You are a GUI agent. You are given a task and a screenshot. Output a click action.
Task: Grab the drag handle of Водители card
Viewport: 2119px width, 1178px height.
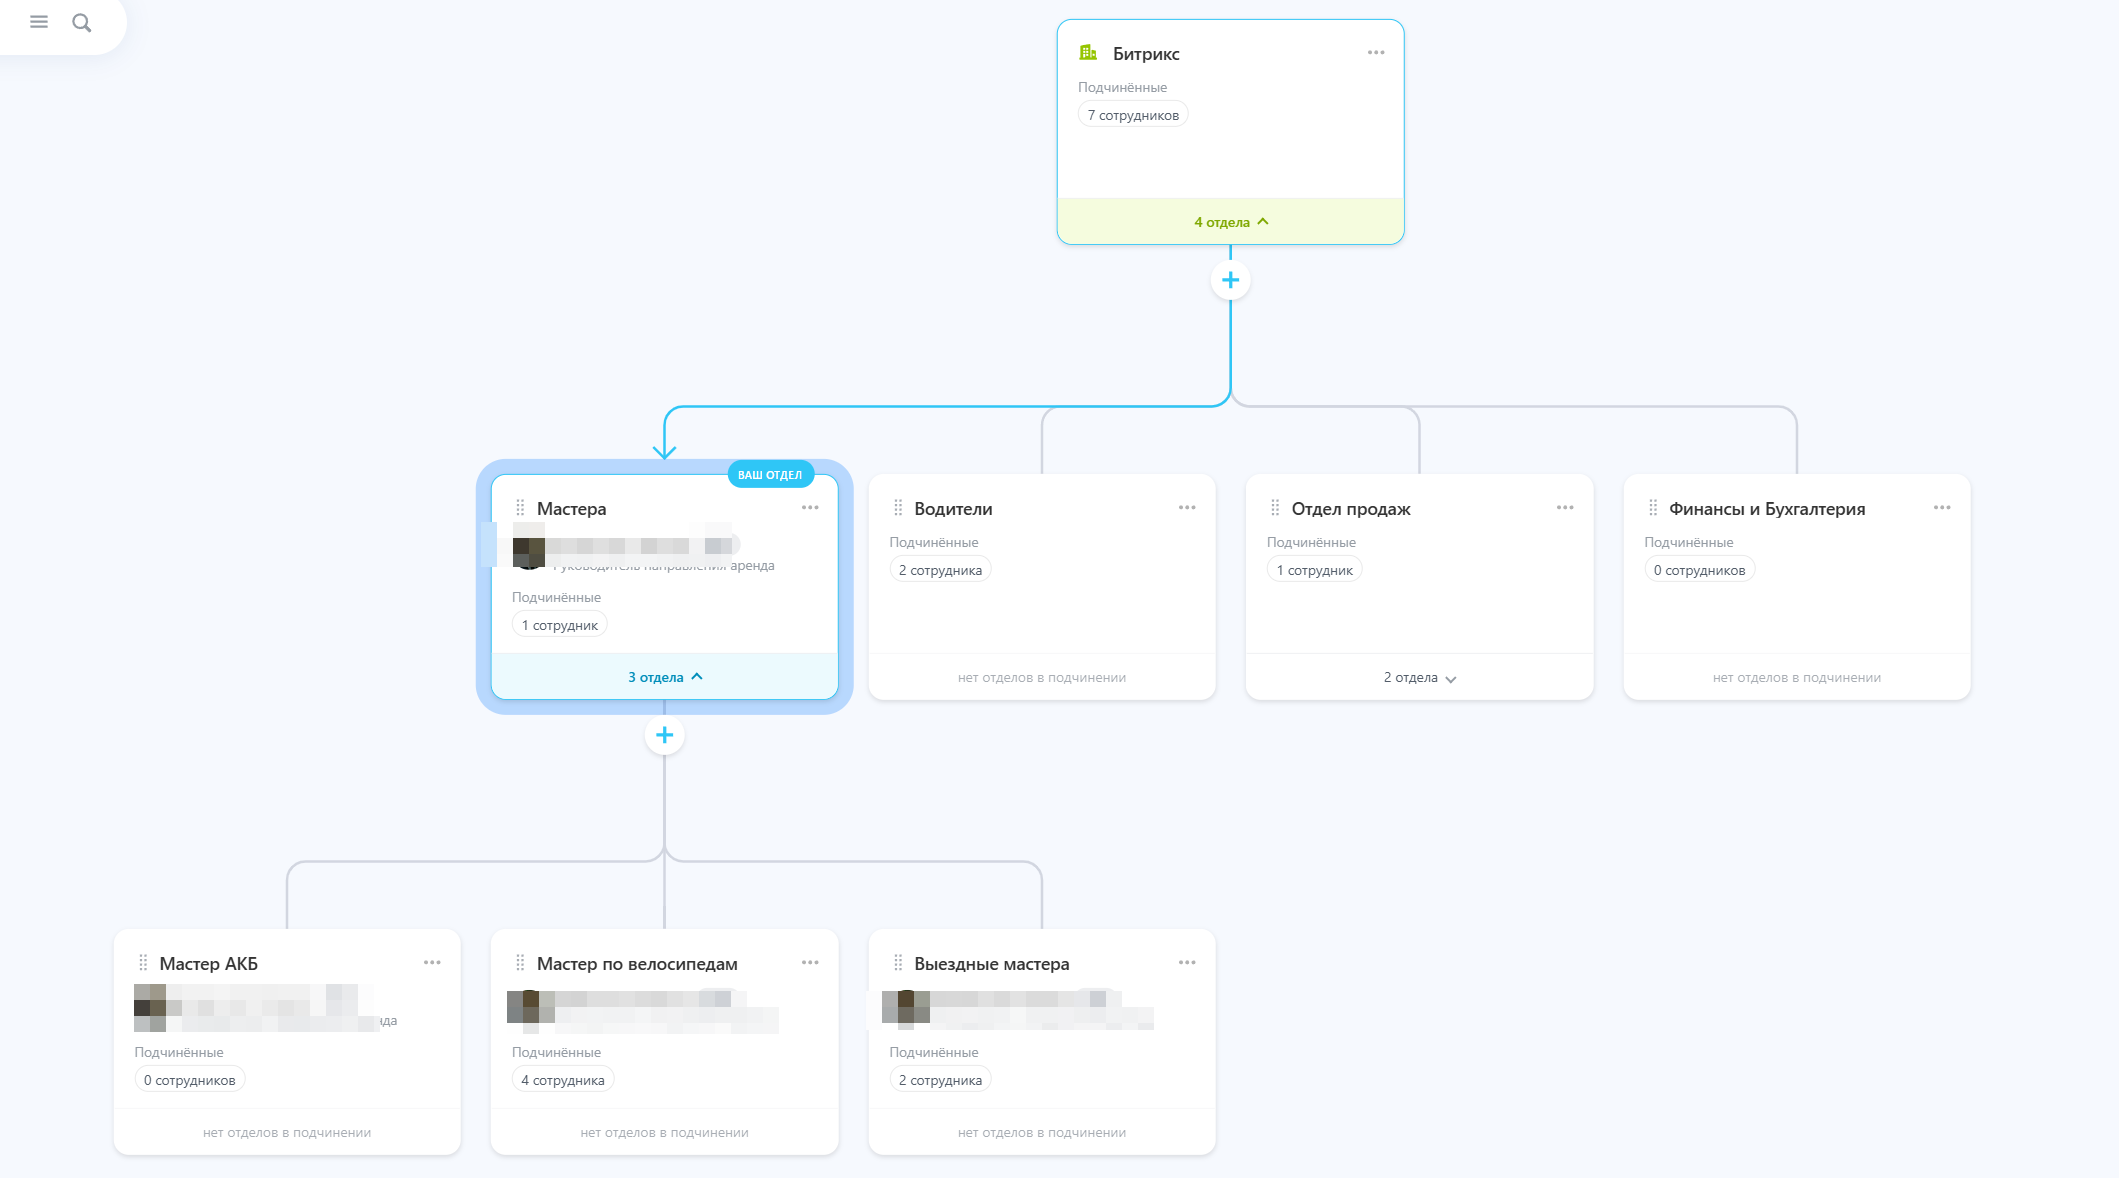[x=898, y=508]
